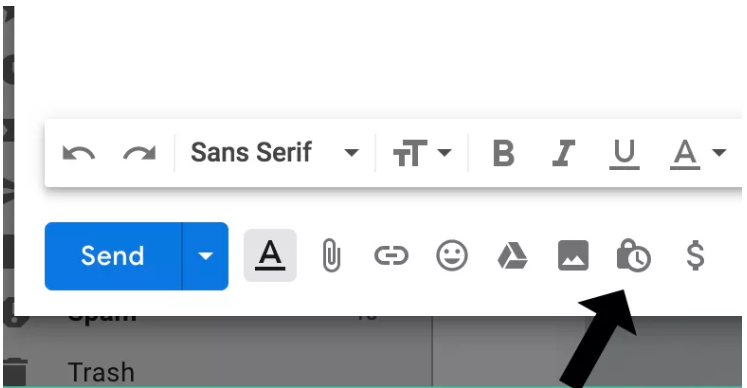Open the text color picker
Viewport: 747px width, 388px height.
[x=685, y=154]
